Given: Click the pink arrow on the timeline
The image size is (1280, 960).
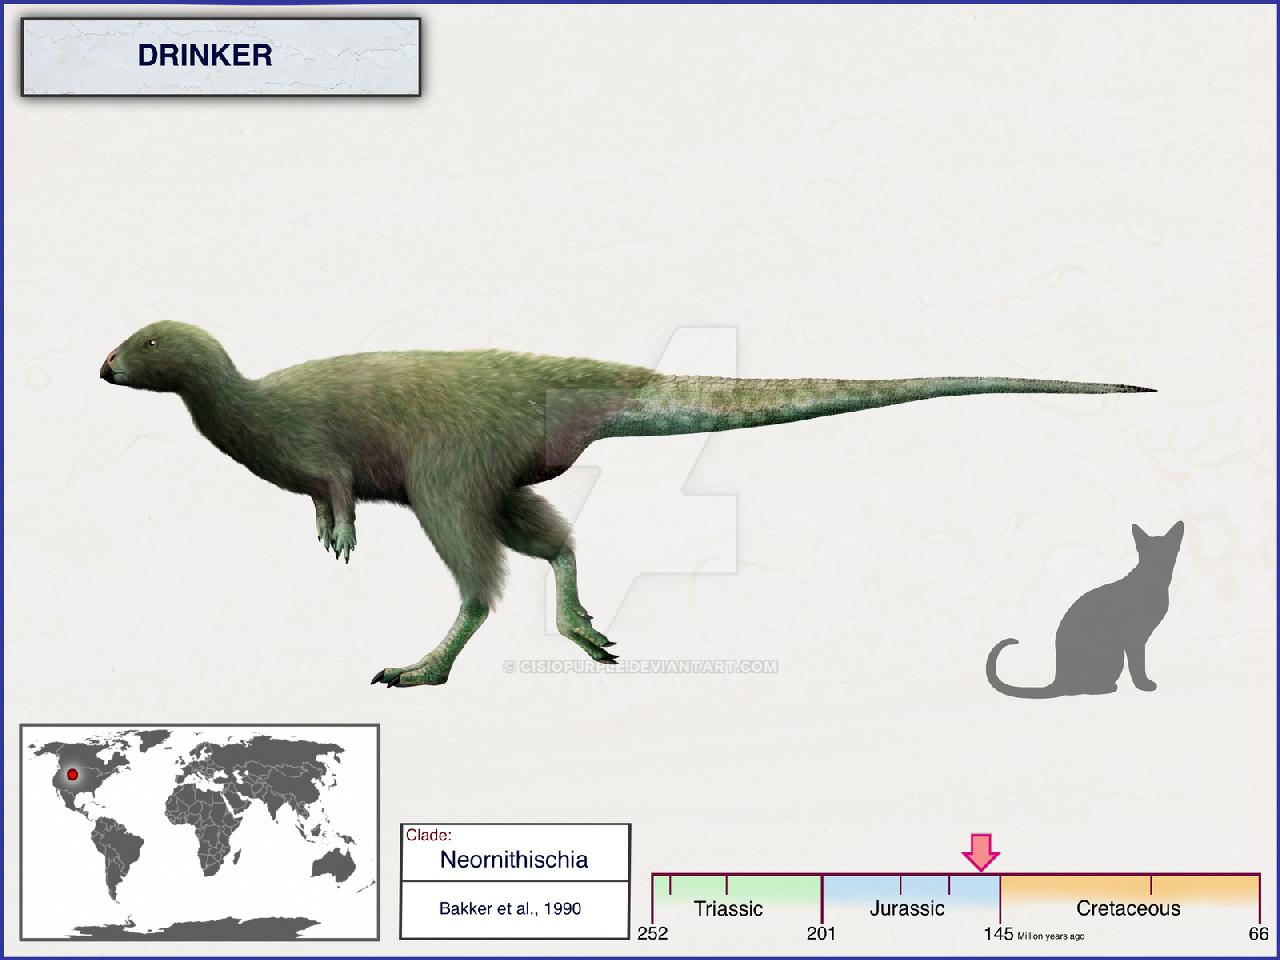Looking at the screenshot, I should (x=980, y=851).
